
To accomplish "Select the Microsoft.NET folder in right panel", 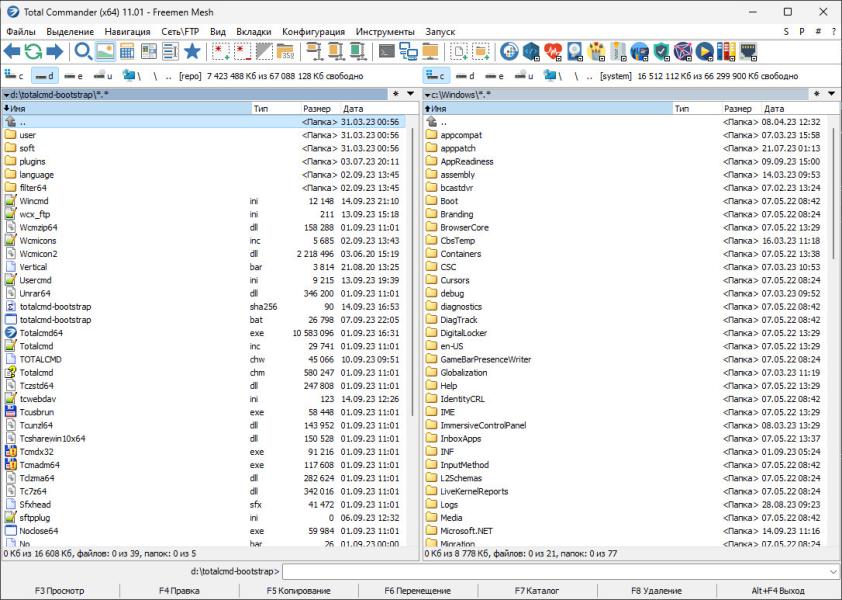I will [626, 531].
